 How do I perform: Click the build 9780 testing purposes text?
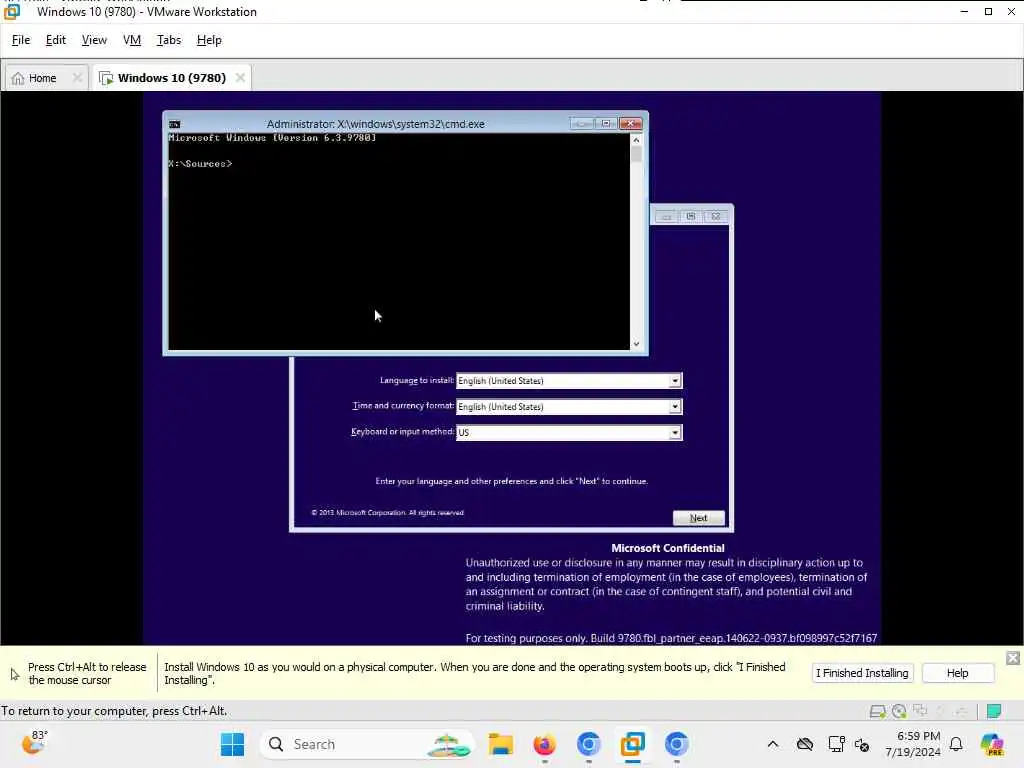pos(671,638)
